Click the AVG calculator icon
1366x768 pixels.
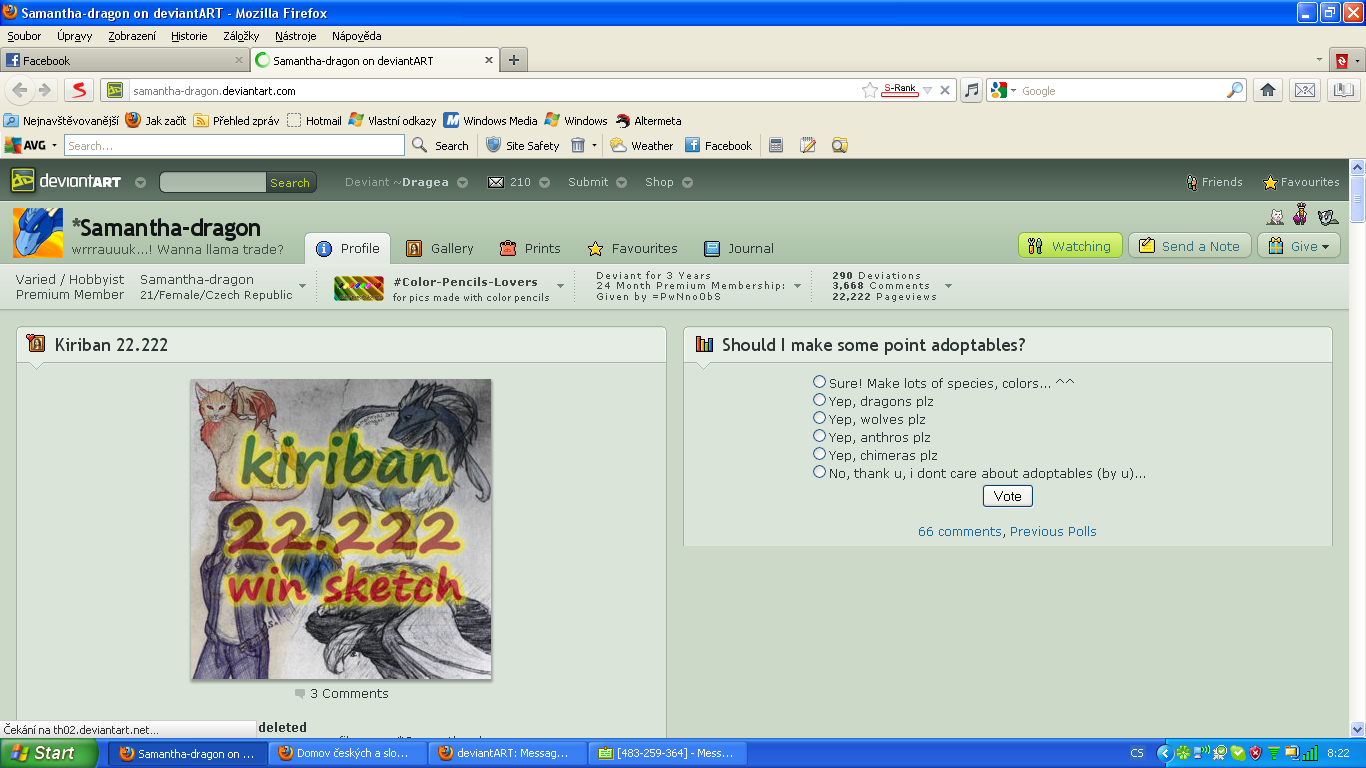pyautogui.click(x=775, y=145)
